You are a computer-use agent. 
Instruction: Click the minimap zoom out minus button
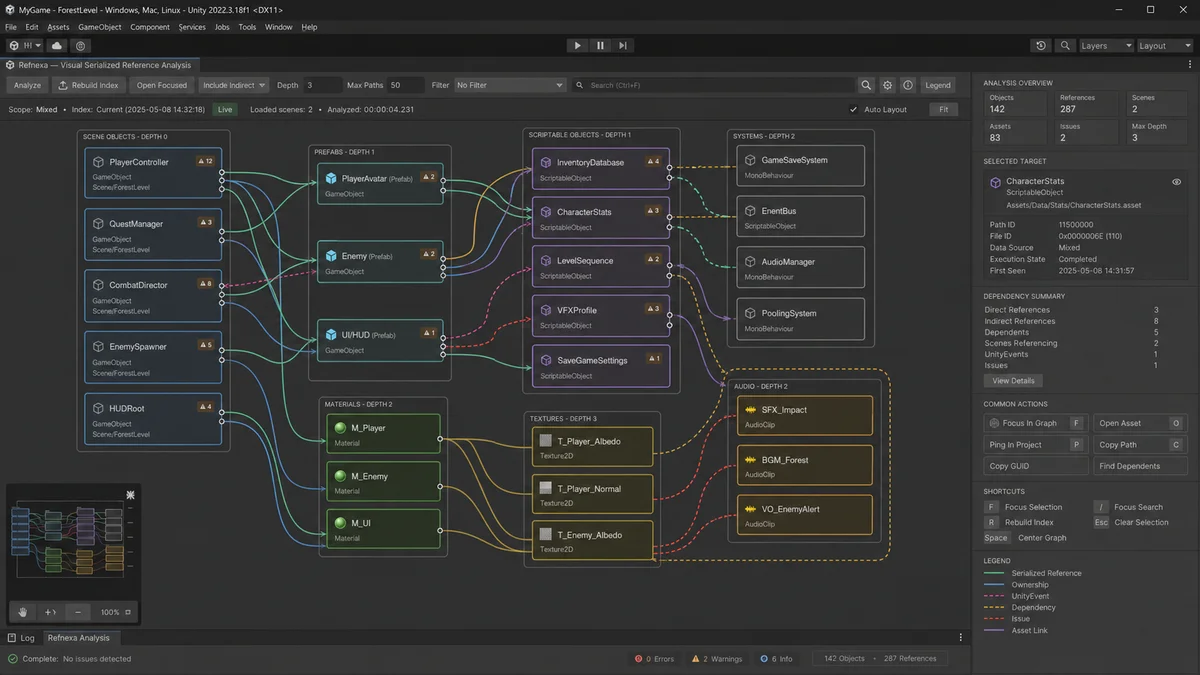pyautogui.click(x=78, y=612)
